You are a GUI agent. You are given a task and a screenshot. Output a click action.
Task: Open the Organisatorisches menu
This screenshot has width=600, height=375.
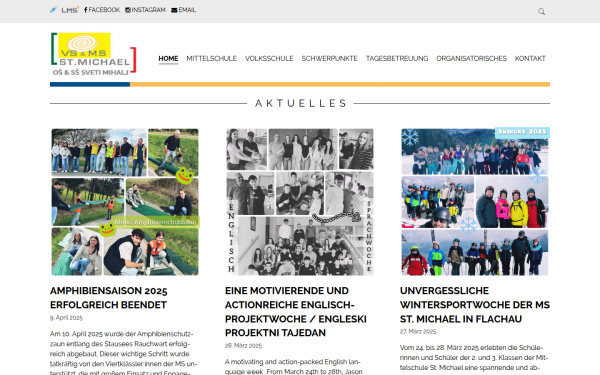(471, 59)
